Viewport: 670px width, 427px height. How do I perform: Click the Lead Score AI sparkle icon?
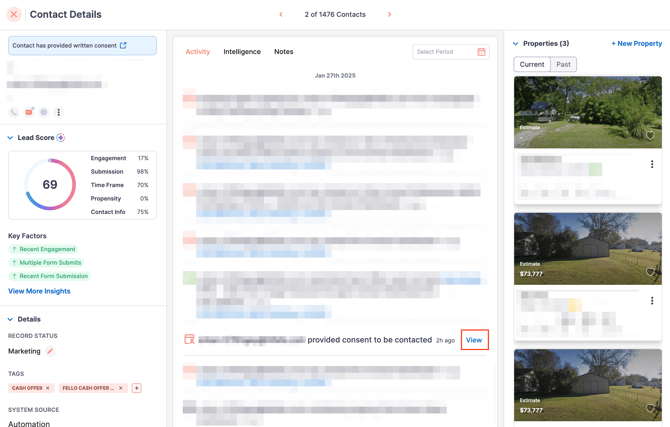(x=61, y=138)
